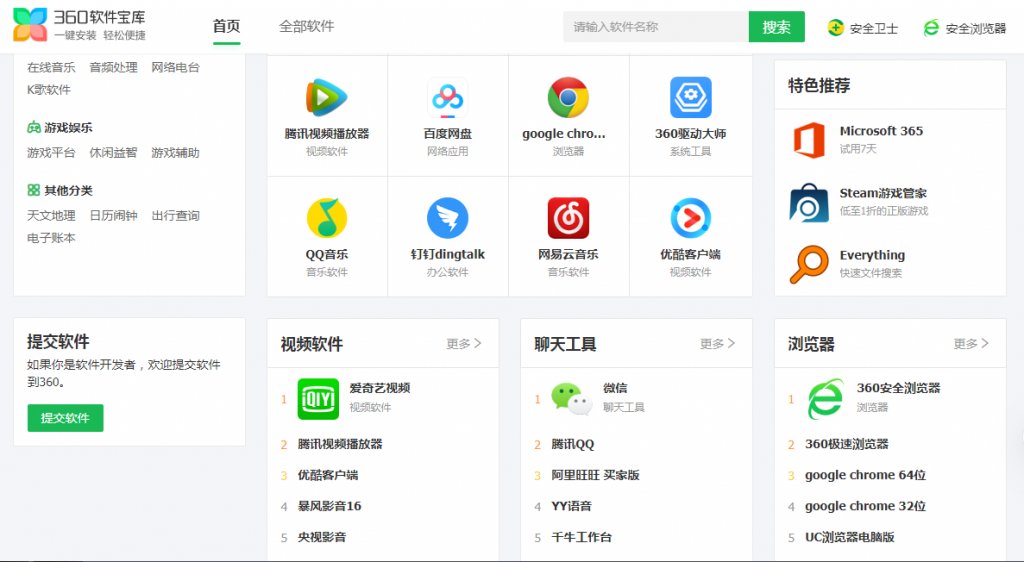Open the 出行查询 category link
1024x562 pixels.
coord(175,215)
